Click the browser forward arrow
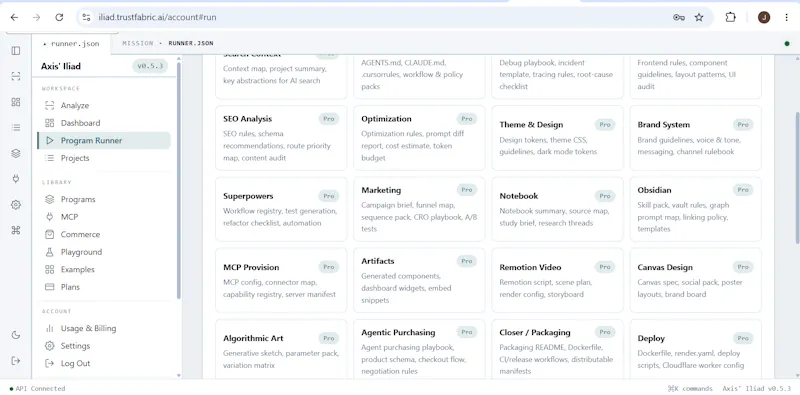The width and height of the screenshot is (800, 395). (x=36, y=17)
